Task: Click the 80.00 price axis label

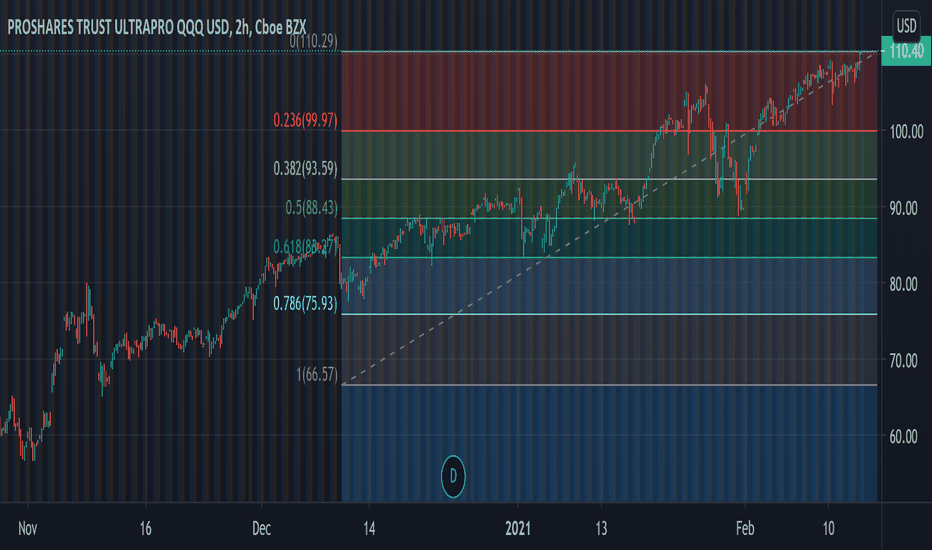Action: (x=903, y=284)
